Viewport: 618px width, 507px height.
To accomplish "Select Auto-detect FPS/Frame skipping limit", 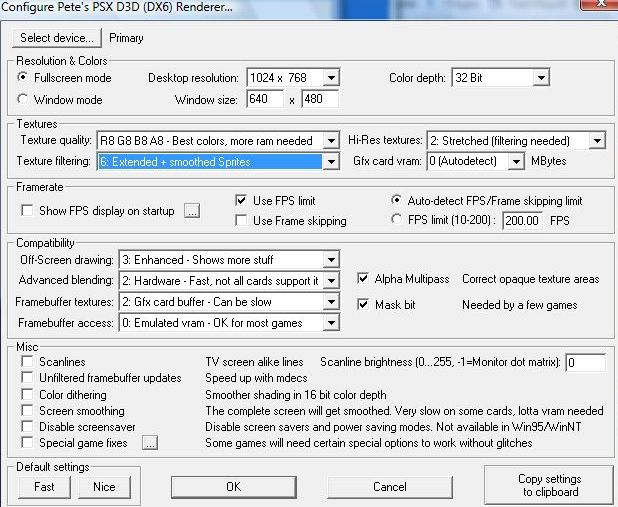I will point(396,200).
